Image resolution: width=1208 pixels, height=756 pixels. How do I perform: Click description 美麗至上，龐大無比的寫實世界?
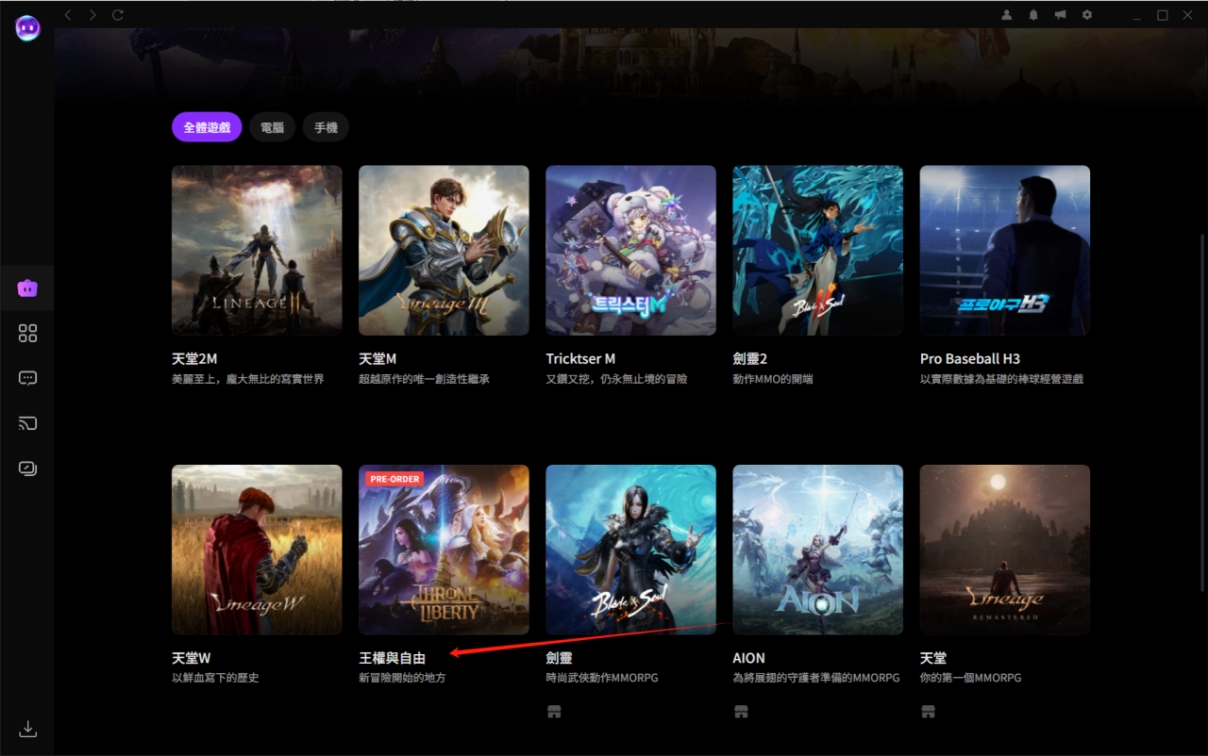tap(248, 379)
